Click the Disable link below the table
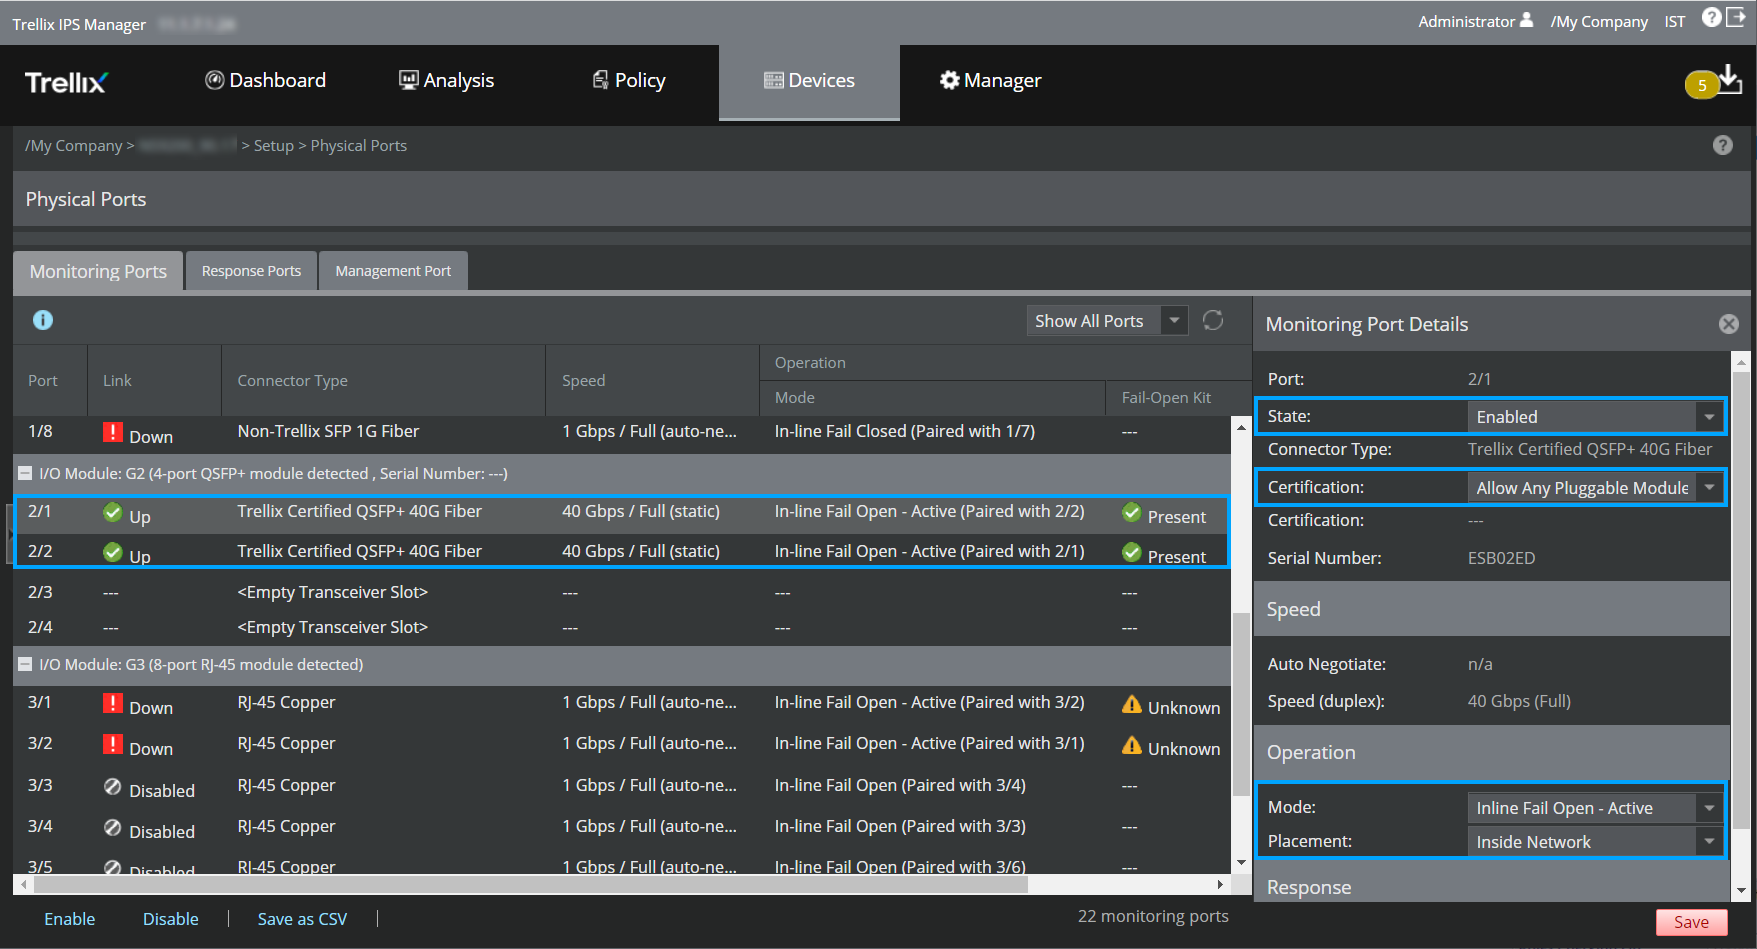Screen dimensions: 1757x949 pyautogui.click(x=171, y=919)
